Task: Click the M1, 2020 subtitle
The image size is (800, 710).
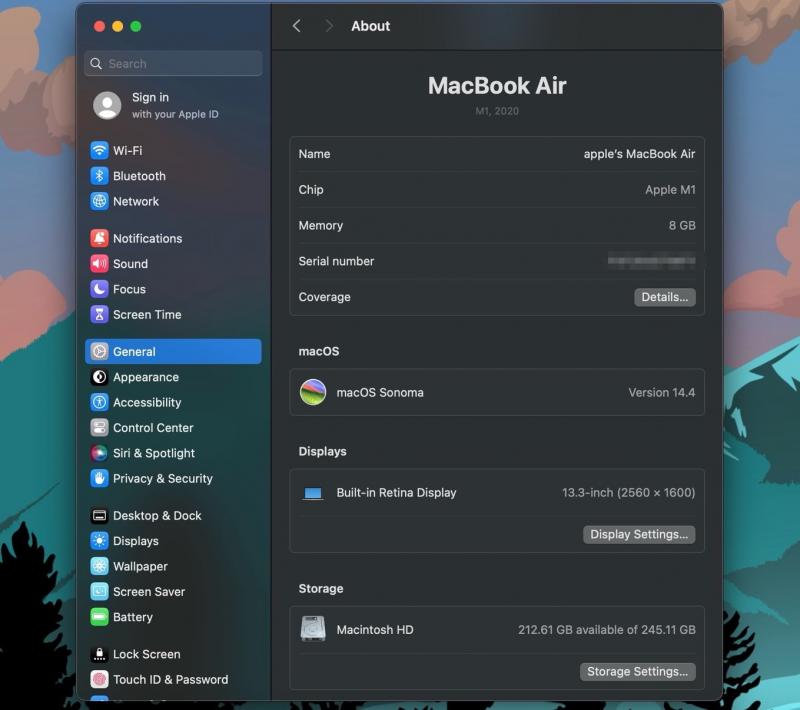Action: coord(497,111)
